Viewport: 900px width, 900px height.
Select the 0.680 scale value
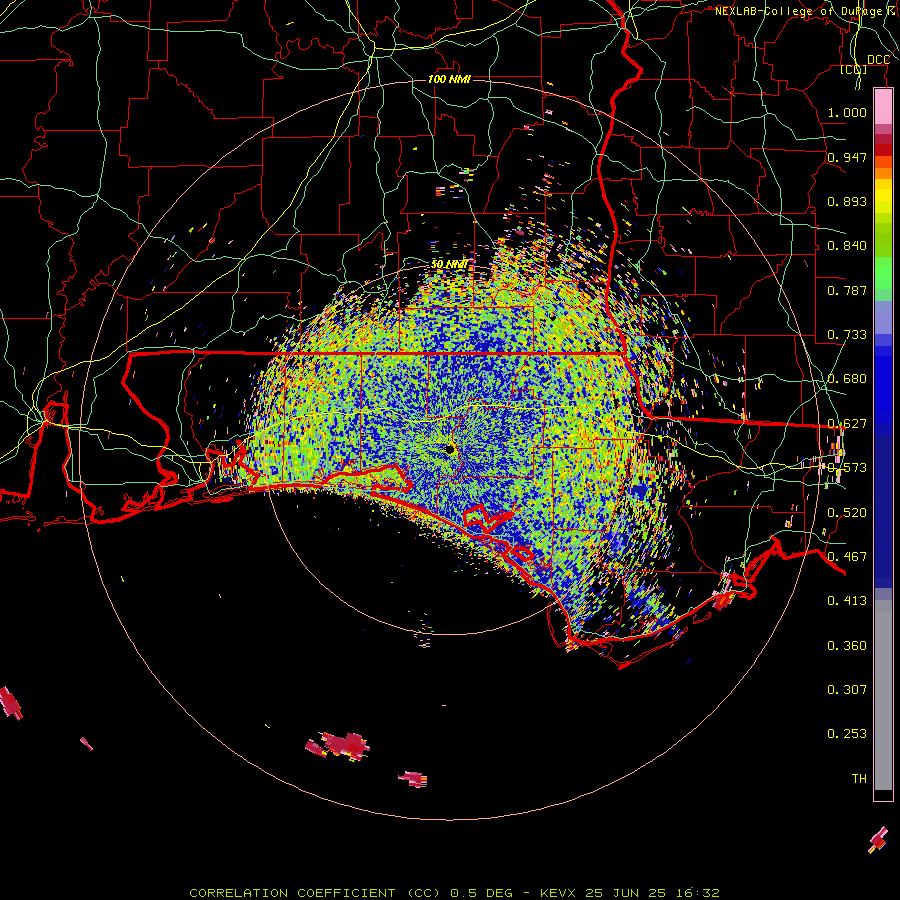847,379
